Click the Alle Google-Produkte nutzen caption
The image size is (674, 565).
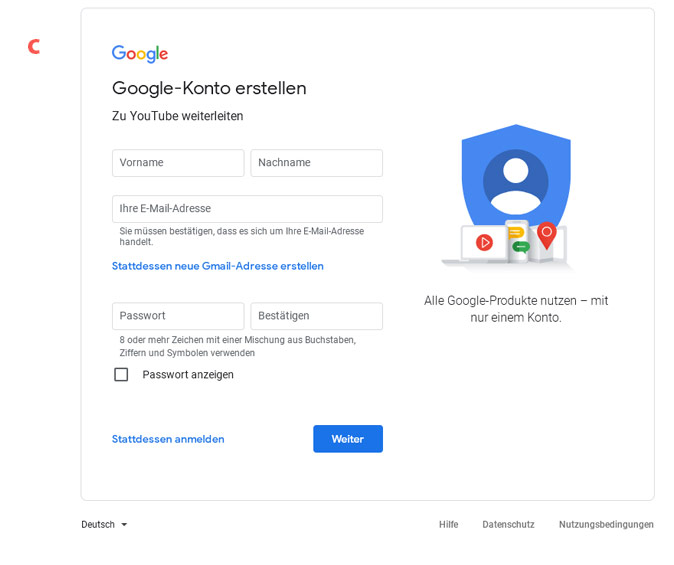[x=516, y=308]
